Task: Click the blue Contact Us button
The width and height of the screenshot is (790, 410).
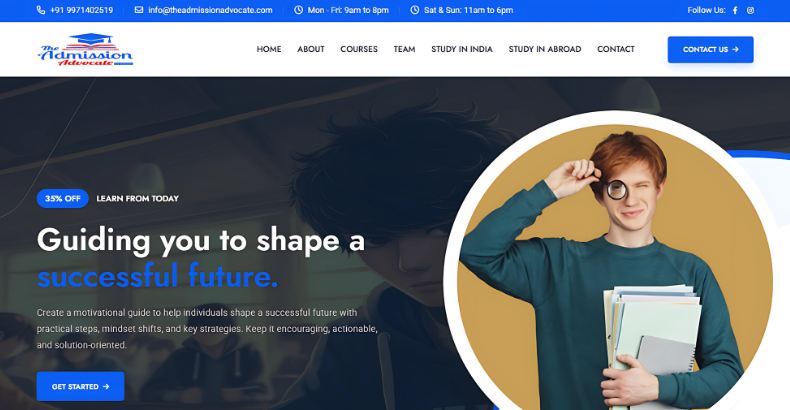Action: click(x=710, y=49)
